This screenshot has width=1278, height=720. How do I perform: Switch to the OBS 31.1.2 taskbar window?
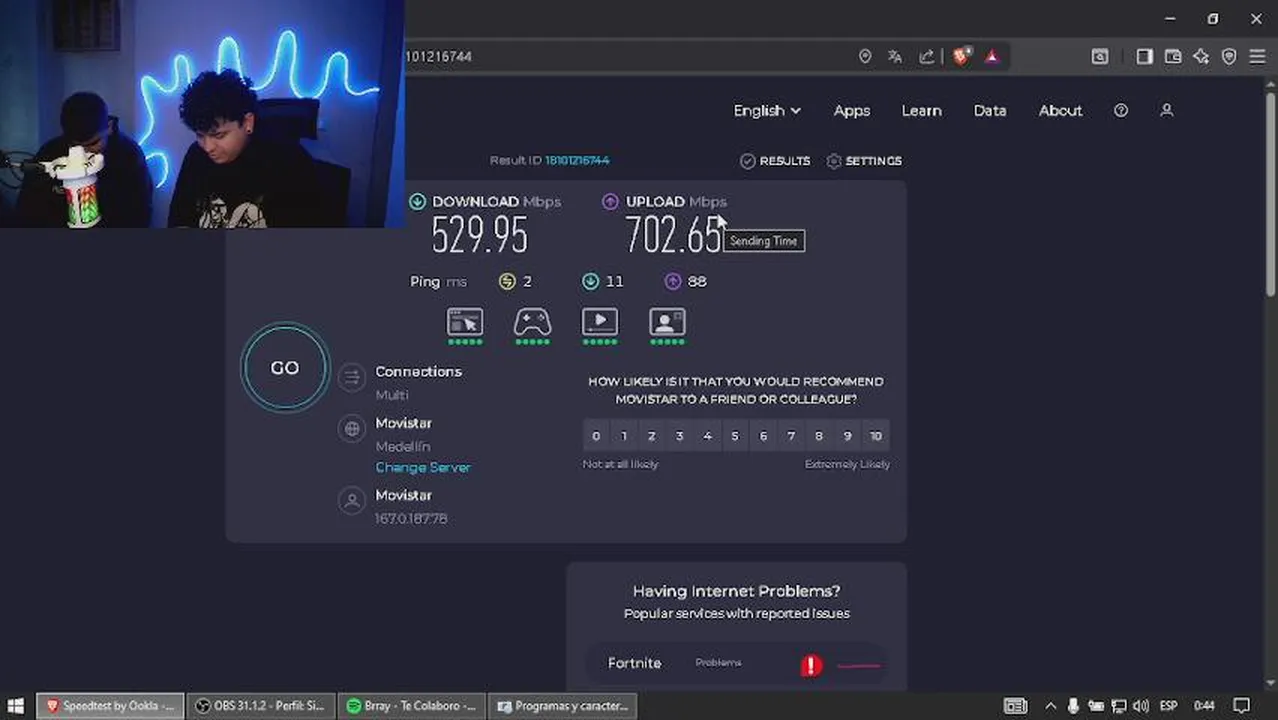click(x=261, y=706)
